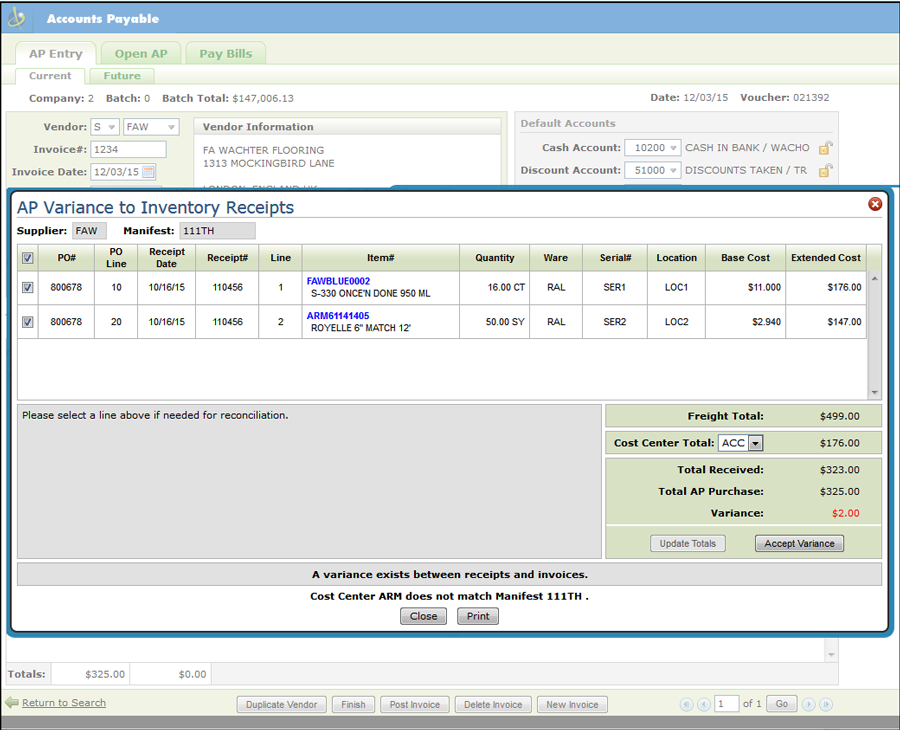The height and width of the screenshot is (730, 900).
Task: Click the lock icon beside Cash Account
Action: tap(825, 148)
